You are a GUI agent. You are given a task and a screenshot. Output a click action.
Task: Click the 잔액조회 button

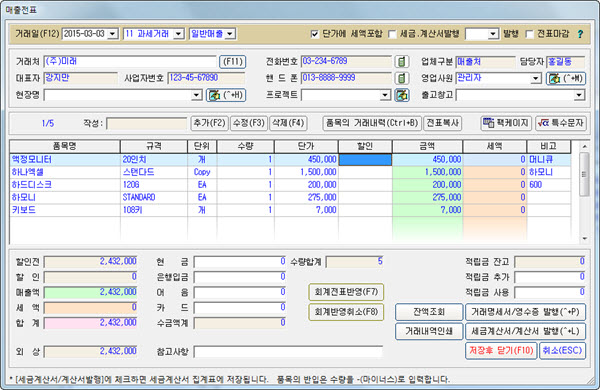(x=429, y=312)
